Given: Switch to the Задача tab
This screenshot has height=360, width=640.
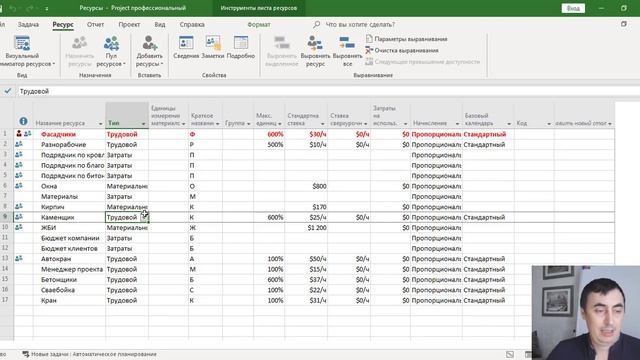Looking at the screenshot, I should [28, 24].
